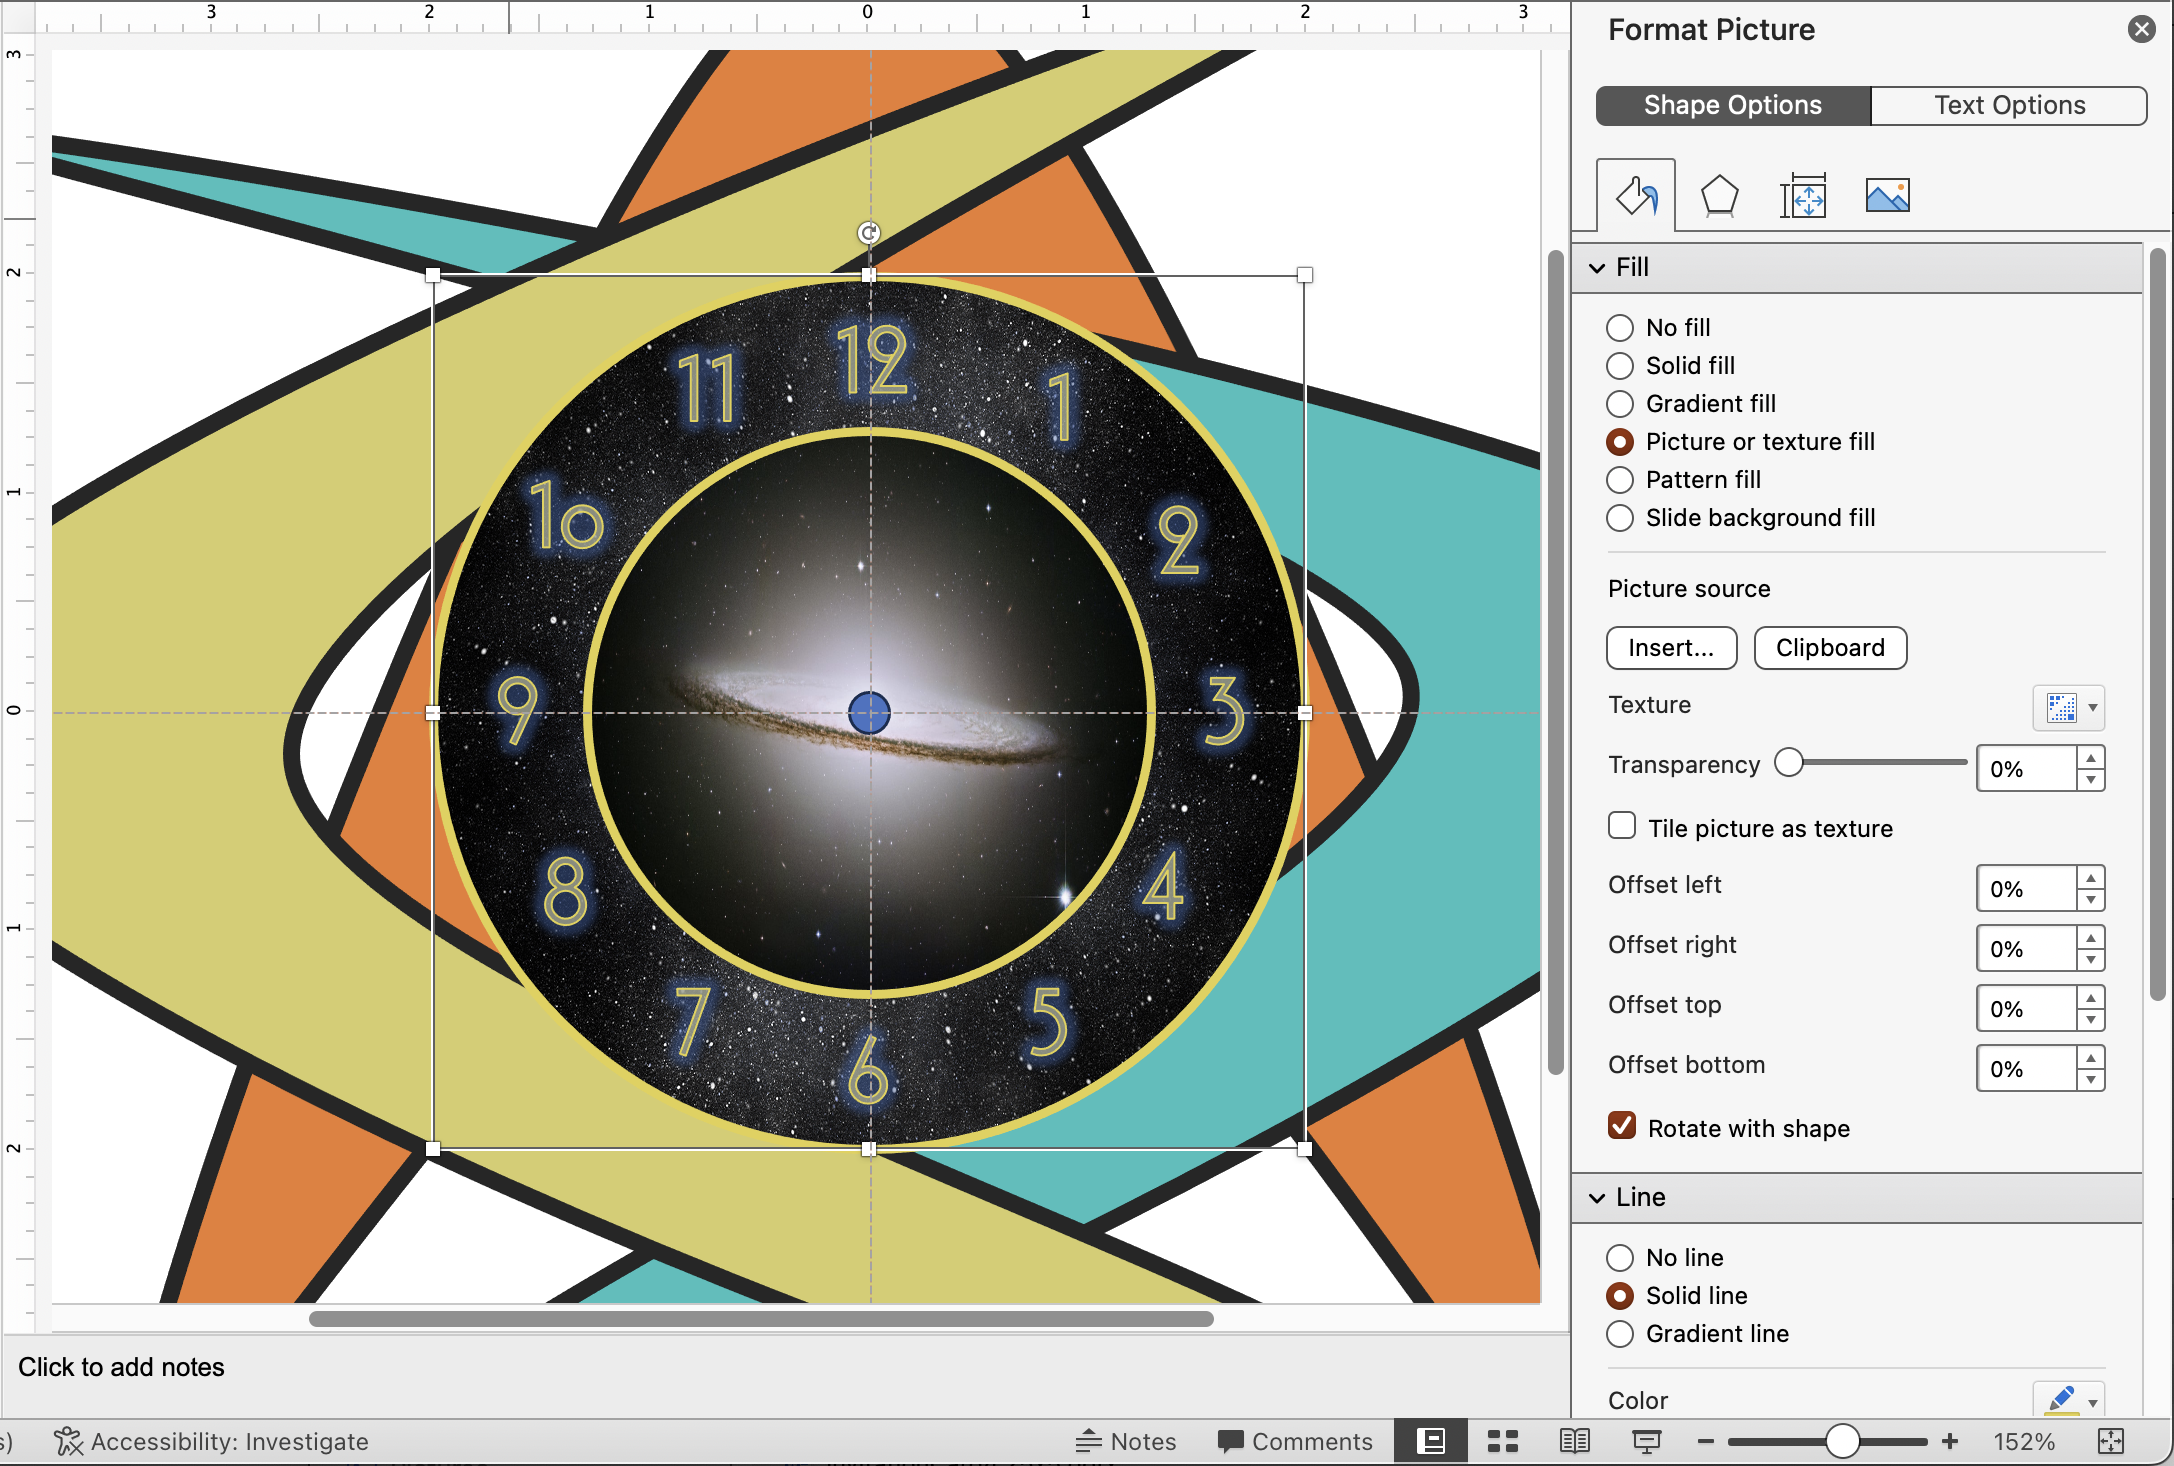Start the slideshow presentation icon

(x=1646, y=1441)
